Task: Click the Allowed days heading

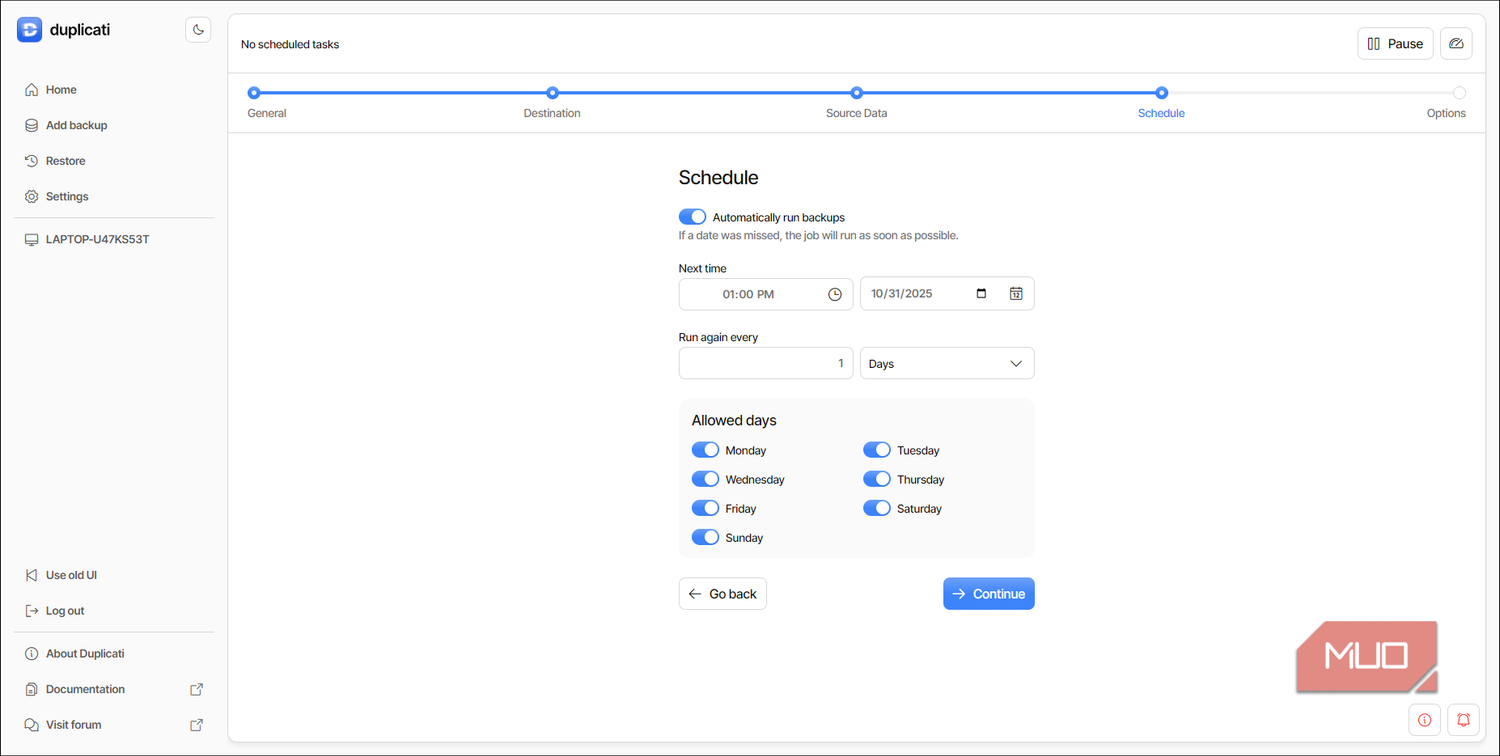Action: tap(734, 421)
